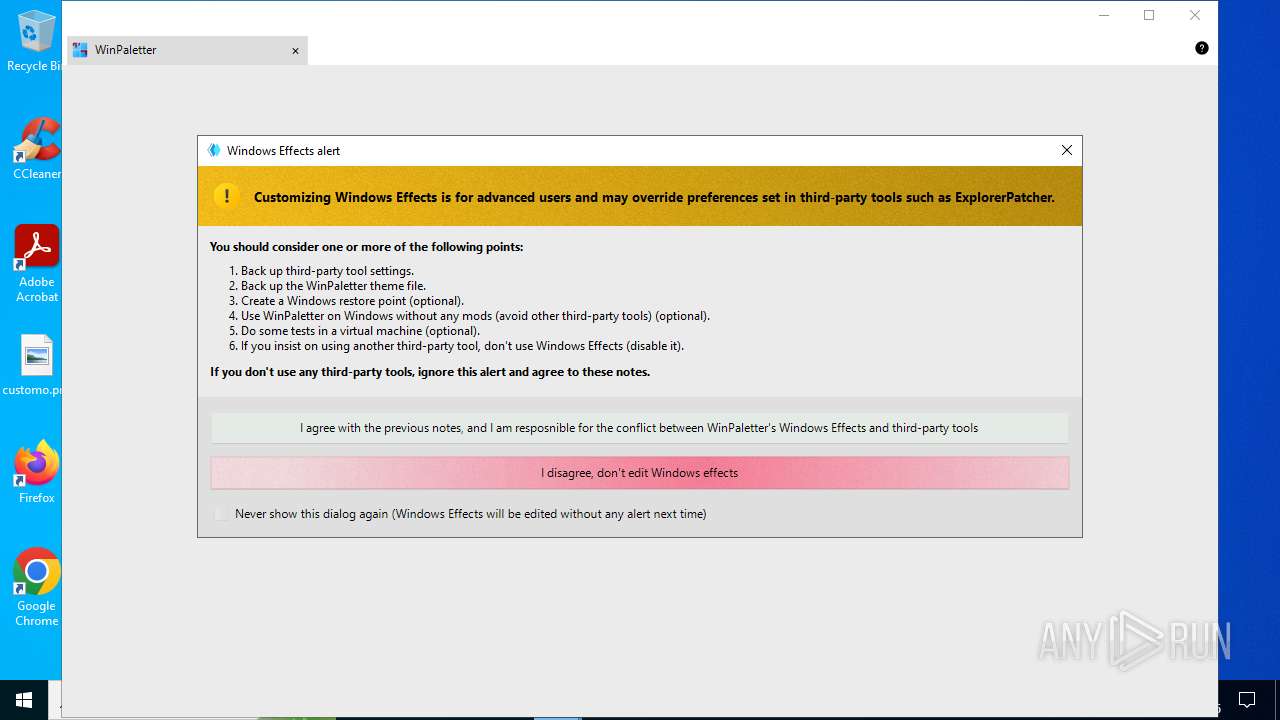Screen dimensions: 1280x720
Task: Click 'If you insist on using another third-party tool' line
Action: click(x=462, y=346)
